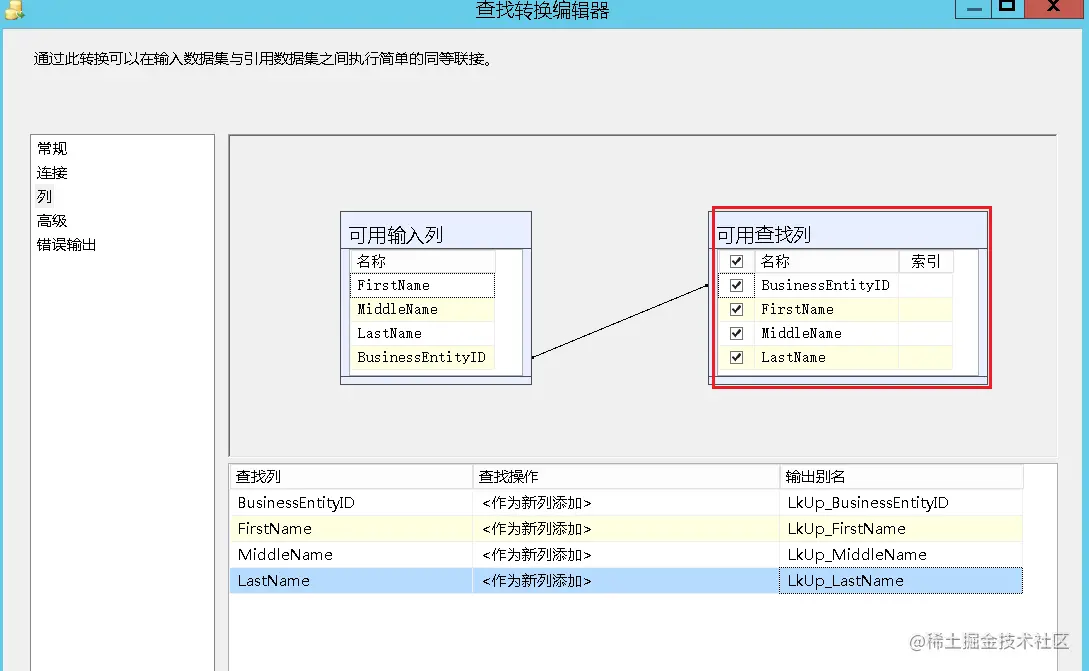1089x671 pixels.
Task: Uncheck FirstName in the lookup columns
Action: pos(736,309)
